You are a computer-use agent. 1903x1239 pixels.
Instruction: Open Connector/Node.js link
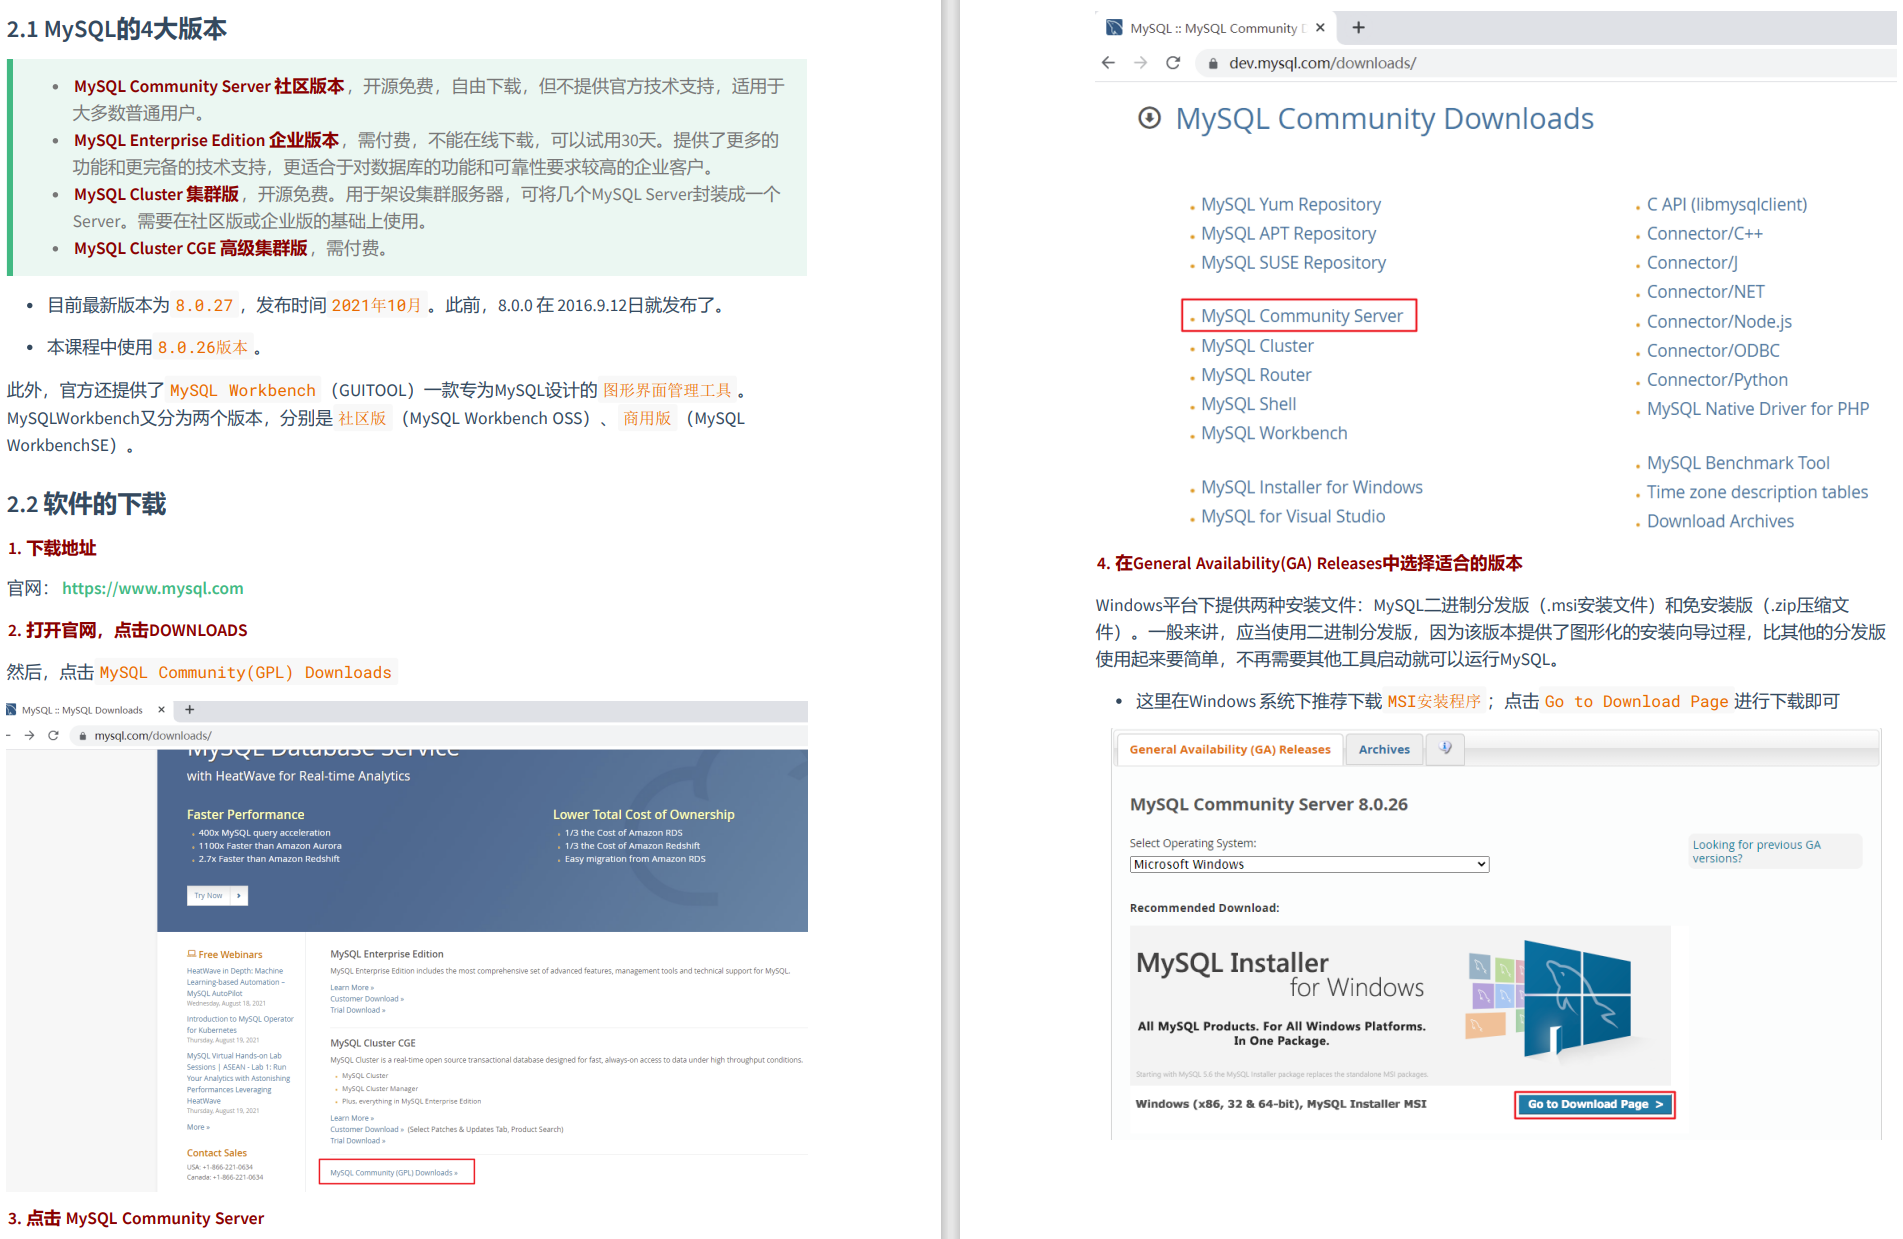(1719, 321)
